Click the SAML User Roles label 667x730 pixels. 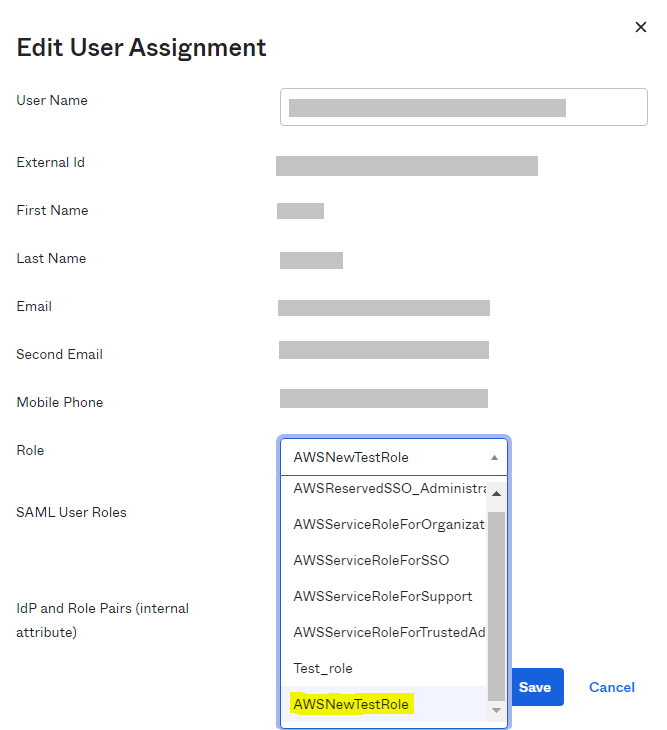point(71,512)
